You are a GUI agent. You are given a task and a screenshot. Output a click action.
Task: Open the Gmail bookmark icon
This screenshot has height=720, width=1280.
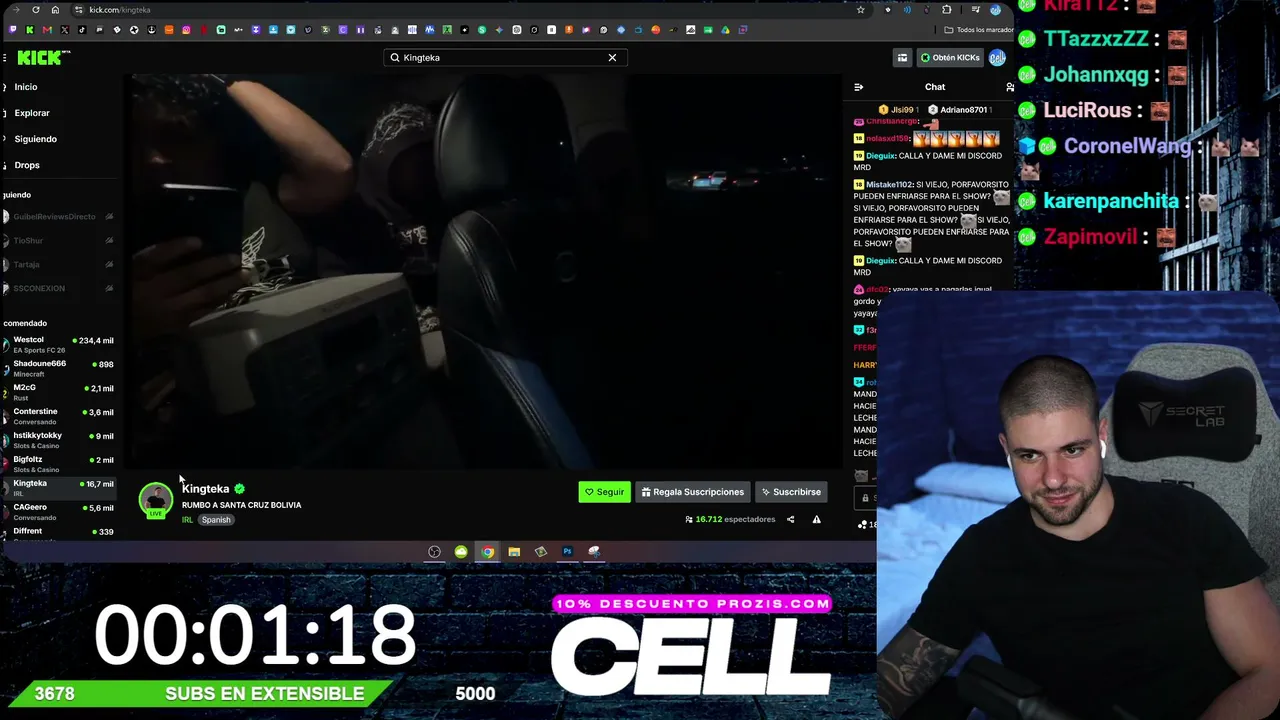(47, 30)
